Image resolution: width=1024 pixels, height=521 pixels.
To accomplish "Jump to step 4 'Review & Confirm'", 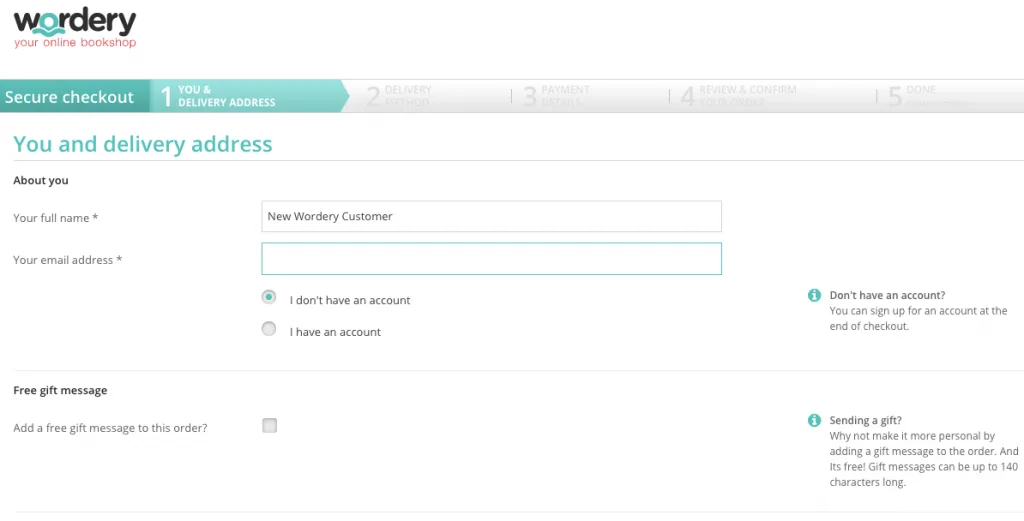I will point(738,96).
